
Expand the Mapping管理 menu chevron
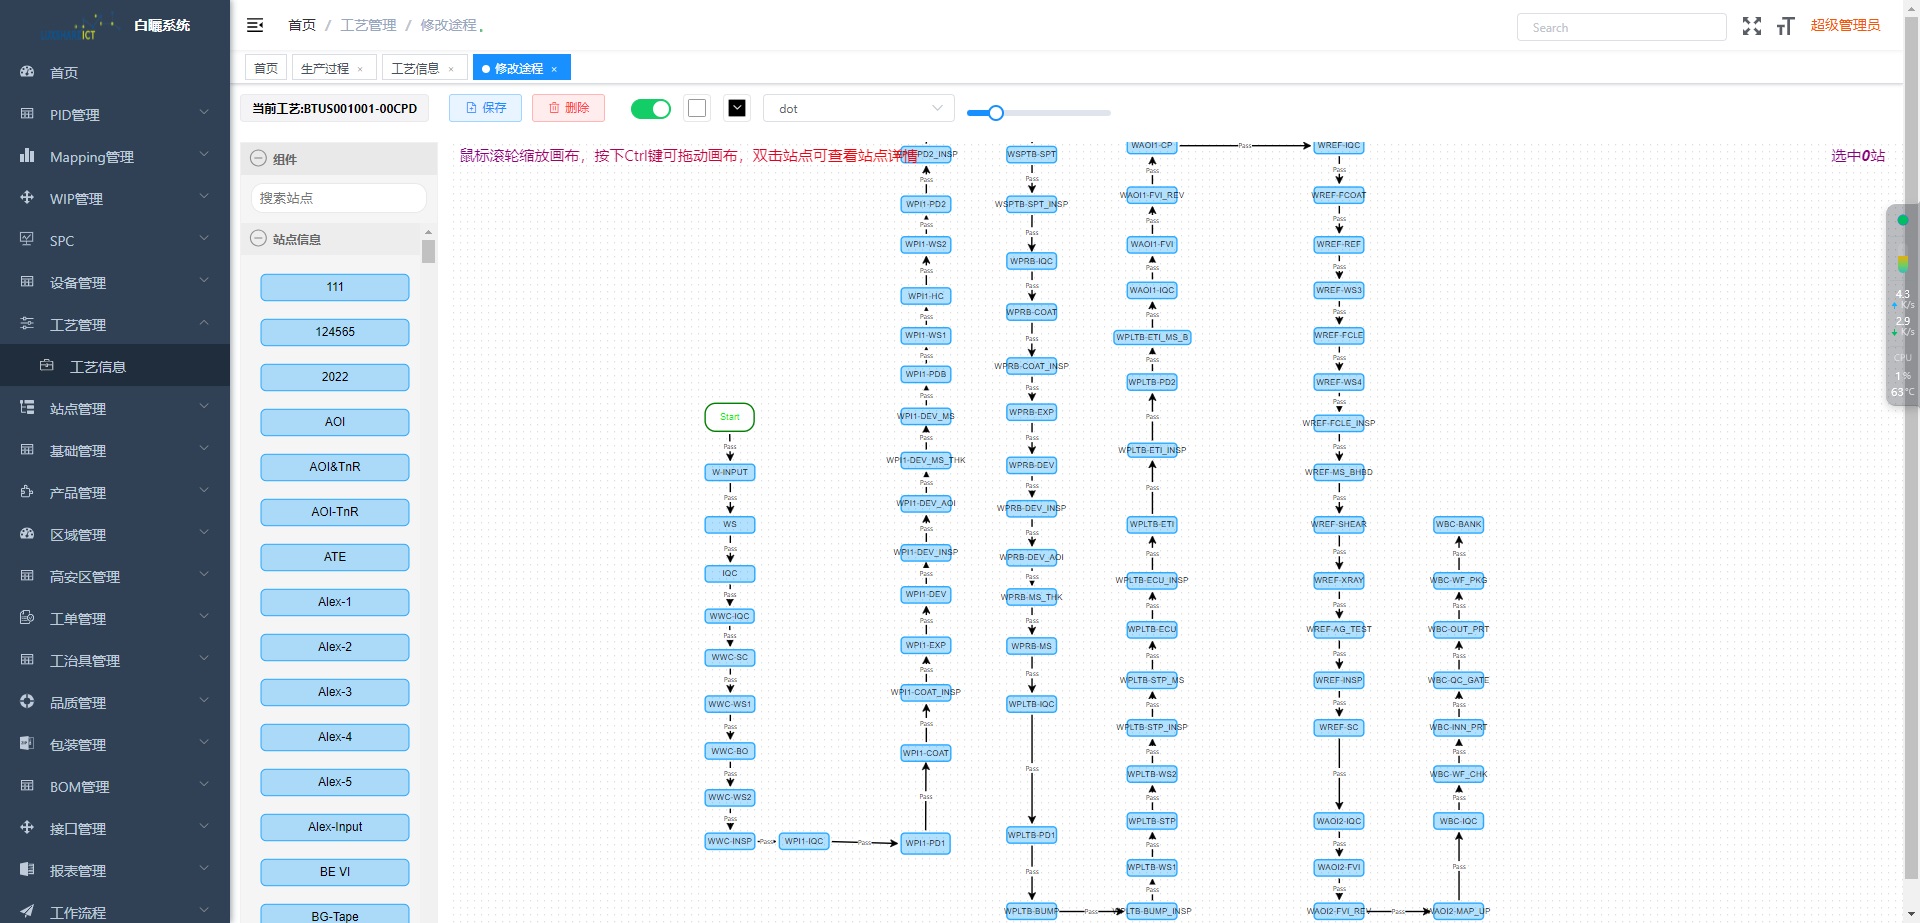[204, 155]
